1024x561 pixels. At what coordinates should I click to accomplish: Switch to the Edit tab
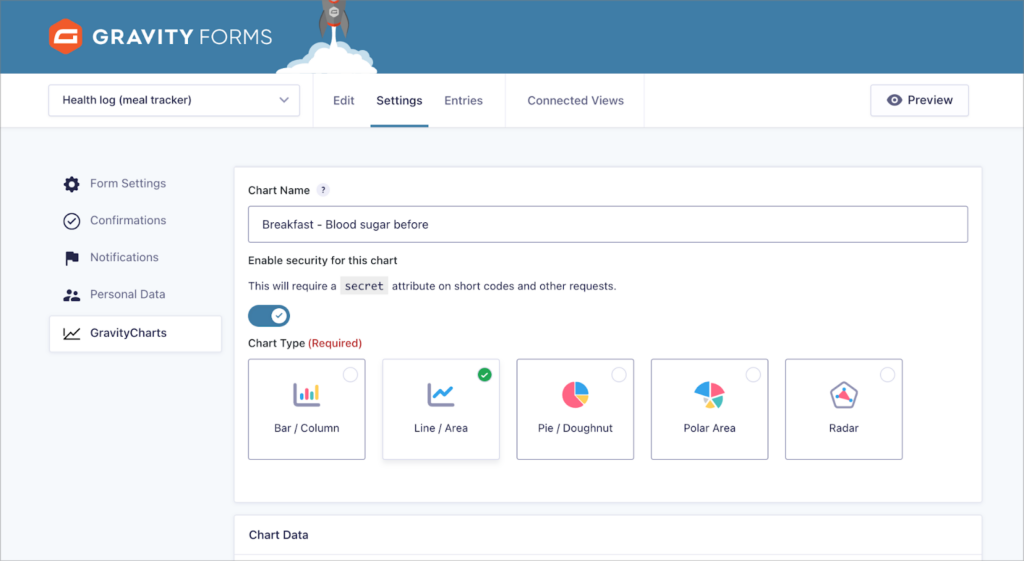pyautogui.click(x=344, y=101)
